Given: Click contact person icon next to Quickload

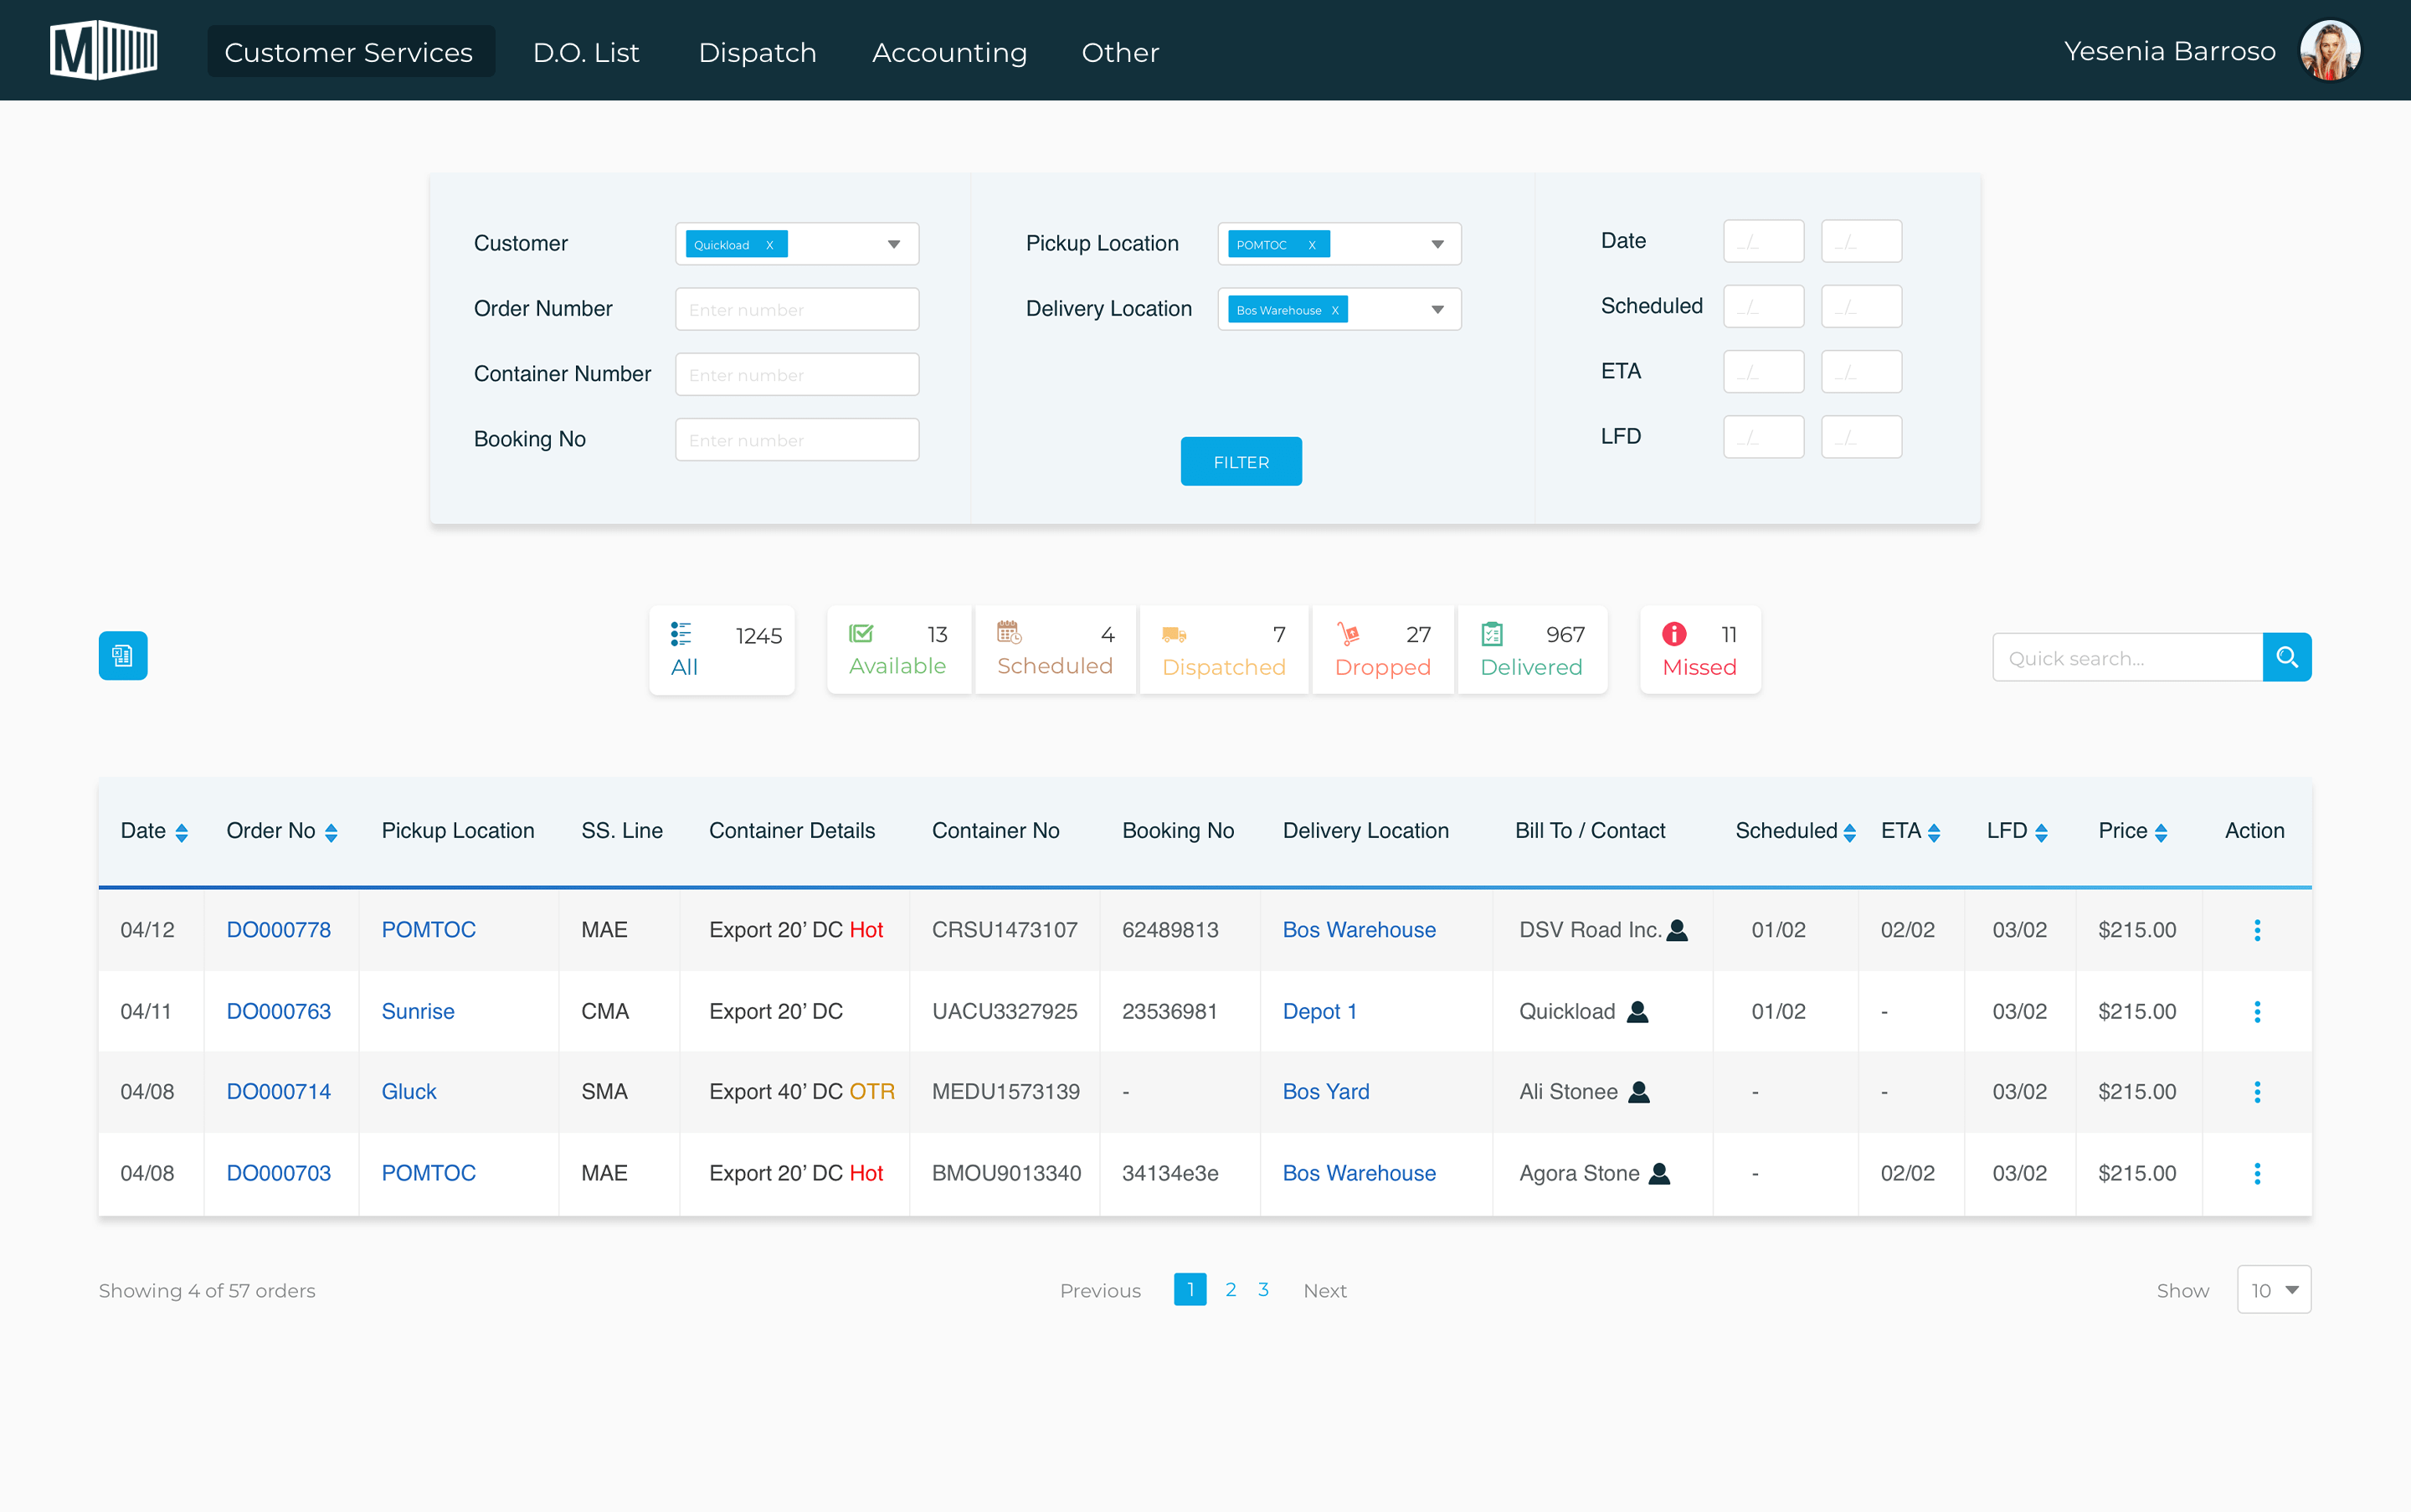Looking at the screenshot, I should 1637,1012.
